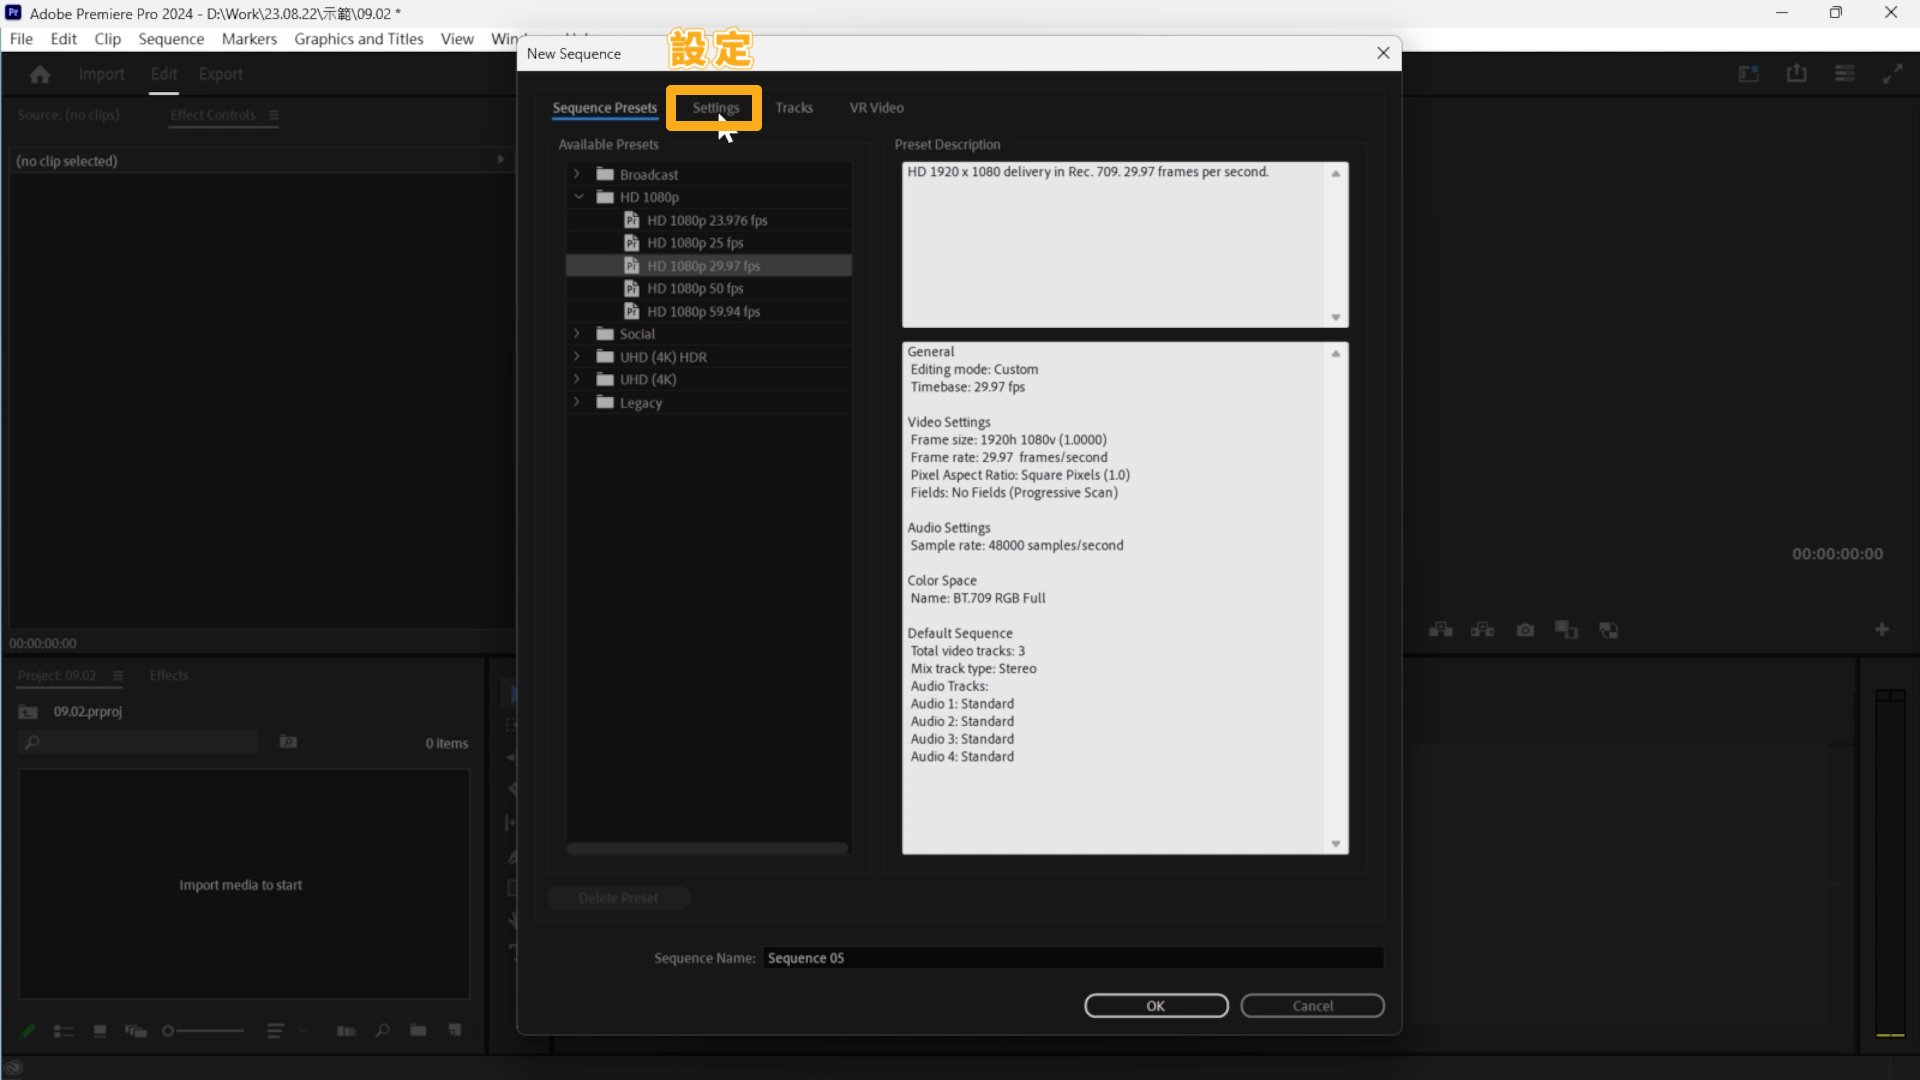Click the Home icon in the header bar

[x=40, y=73]
